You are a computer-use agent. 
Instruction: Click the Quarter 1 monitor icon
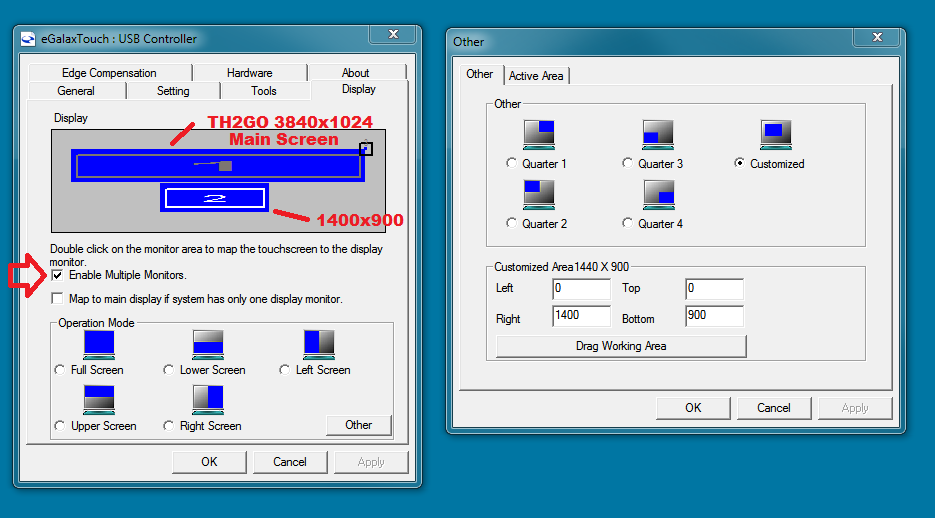click(539, 135)
